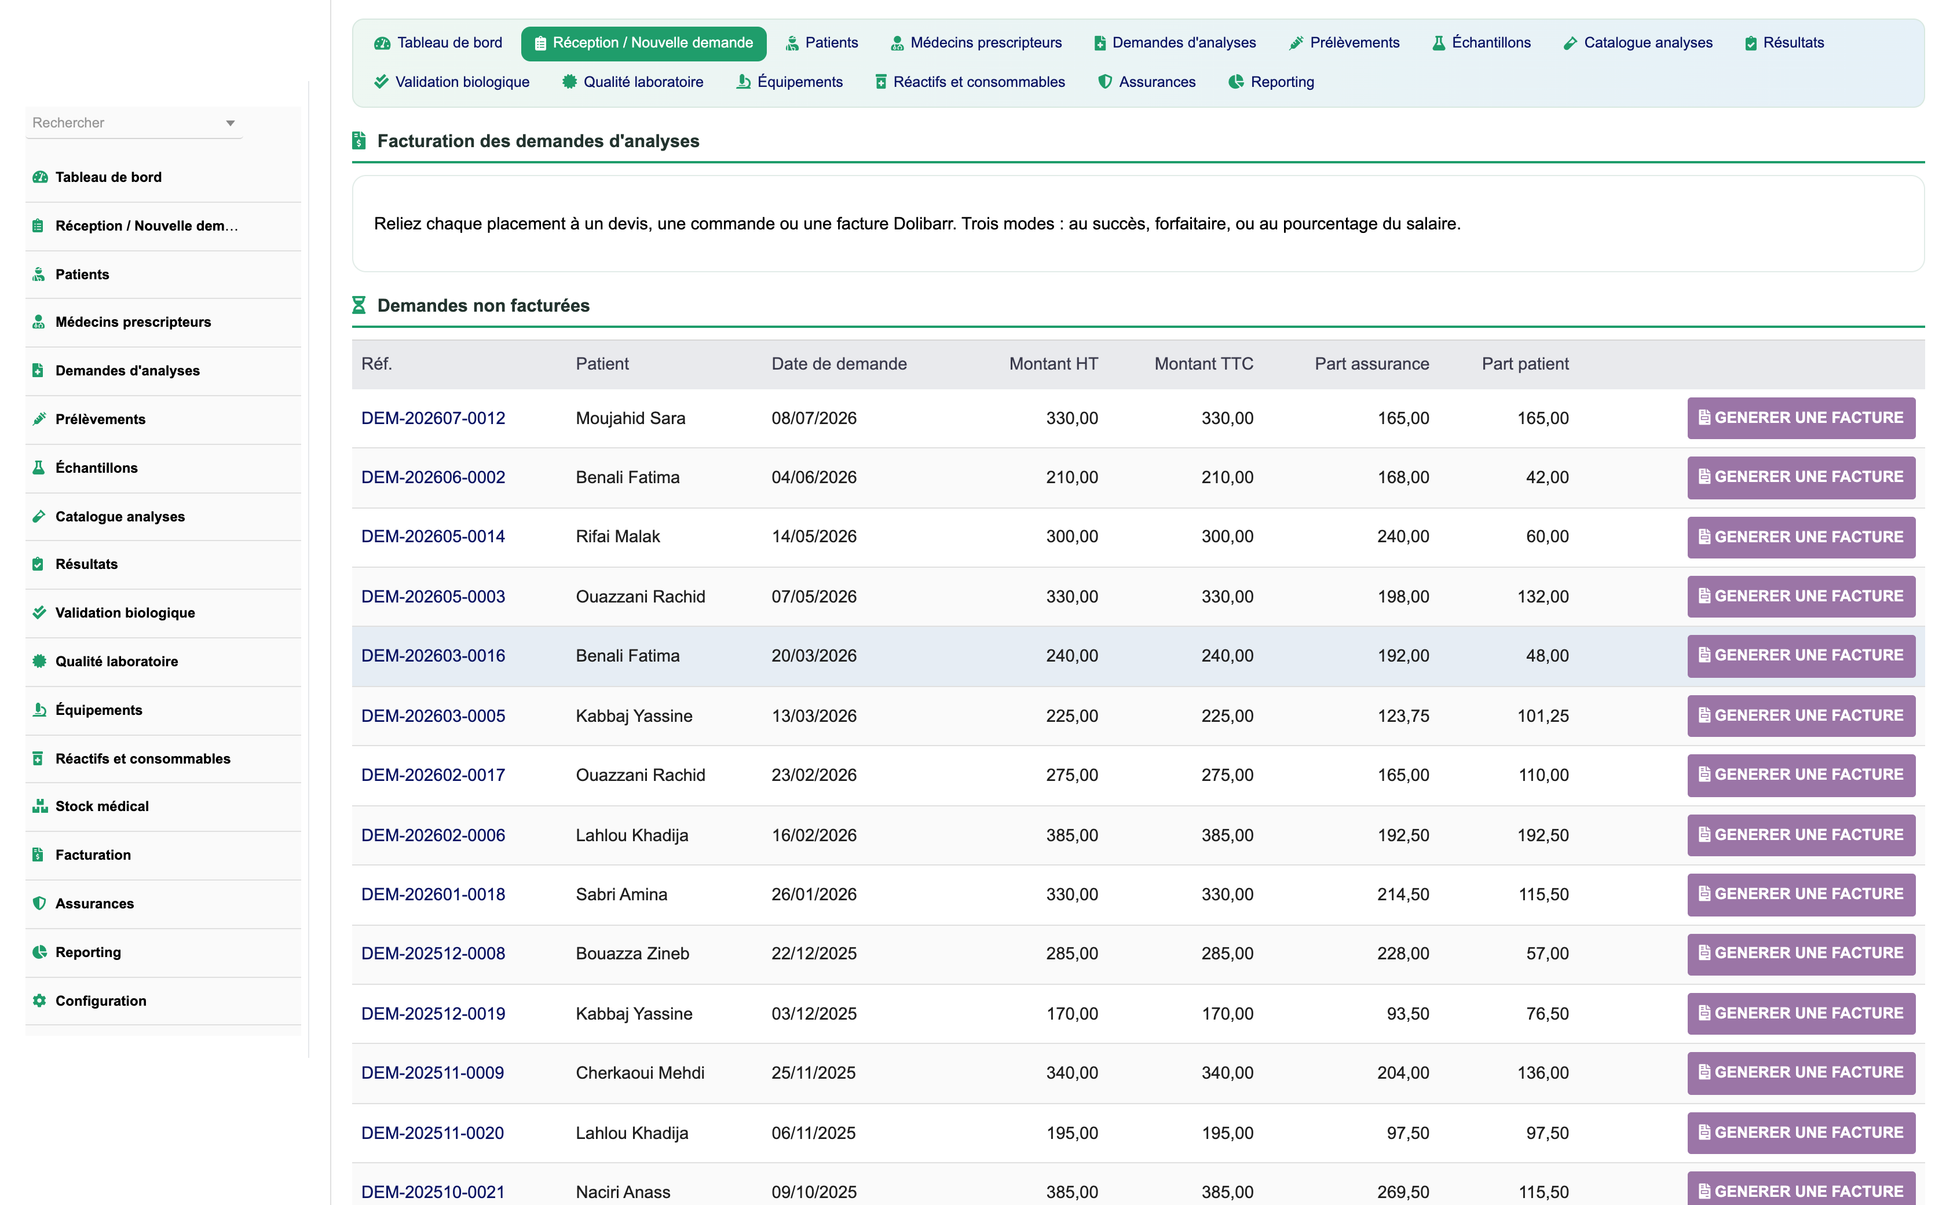Switch to the Patients top tab

821,43
